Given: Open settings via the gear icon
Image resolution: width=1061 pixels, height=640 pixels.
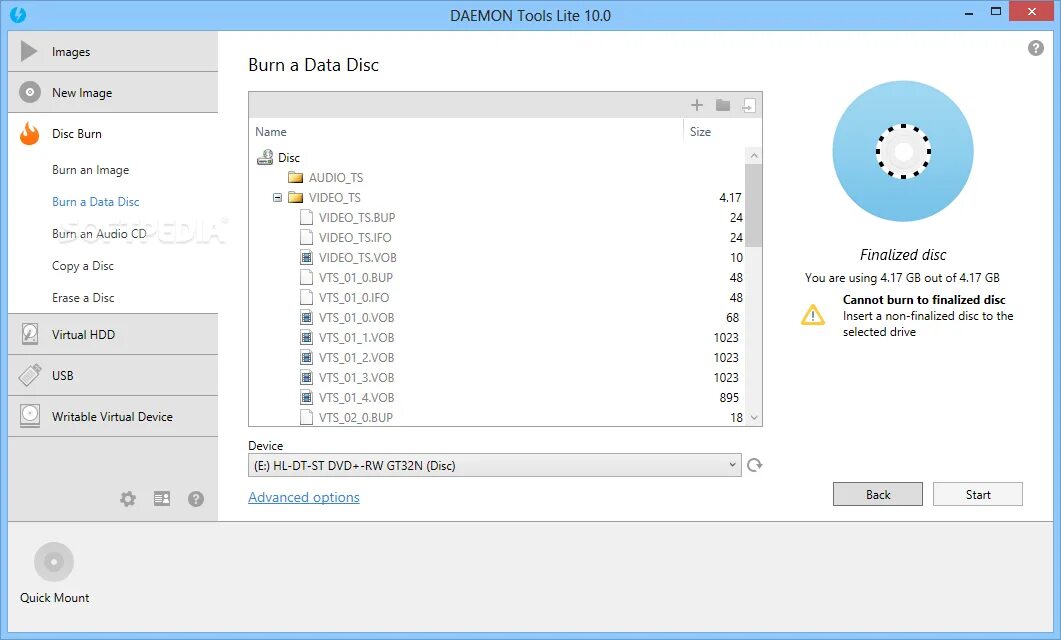Looking at the screenshot, I should [x=128, y=499].
